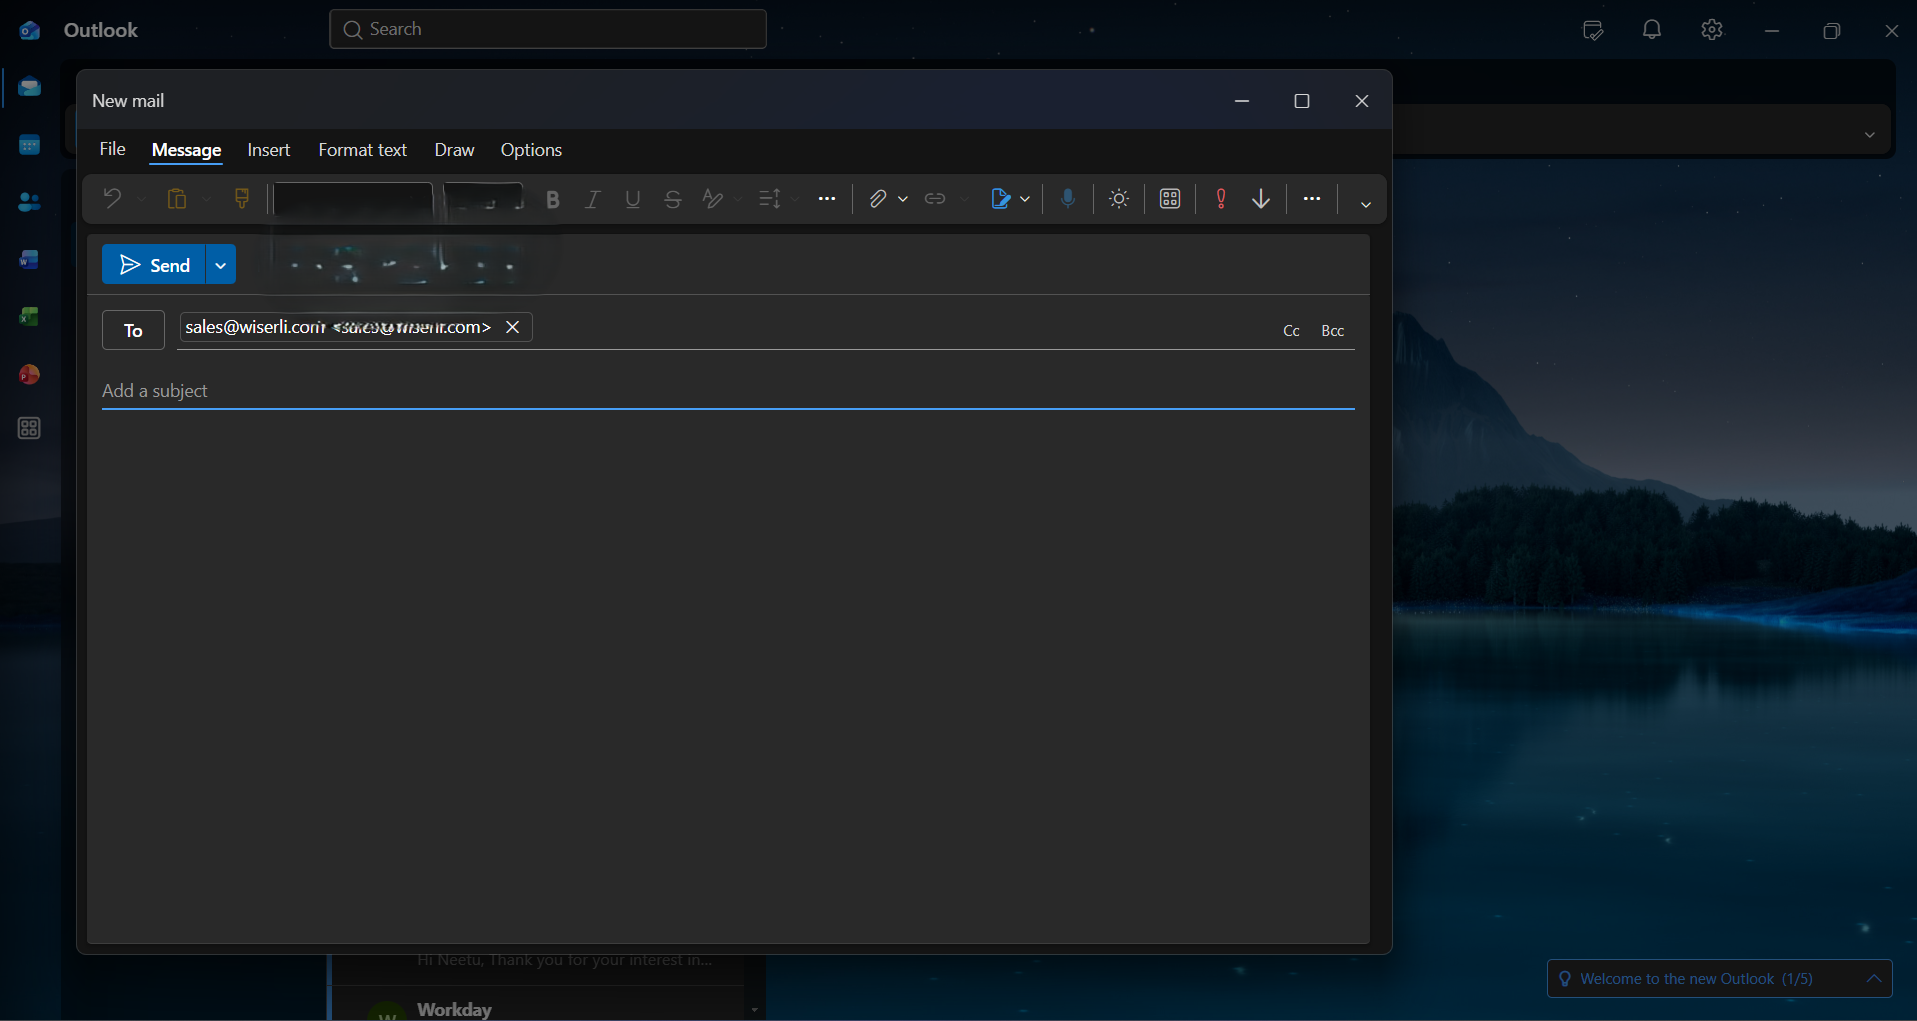Click the Outlook Search box
Screen dimensions: 1917x1021
click(548, 29)
